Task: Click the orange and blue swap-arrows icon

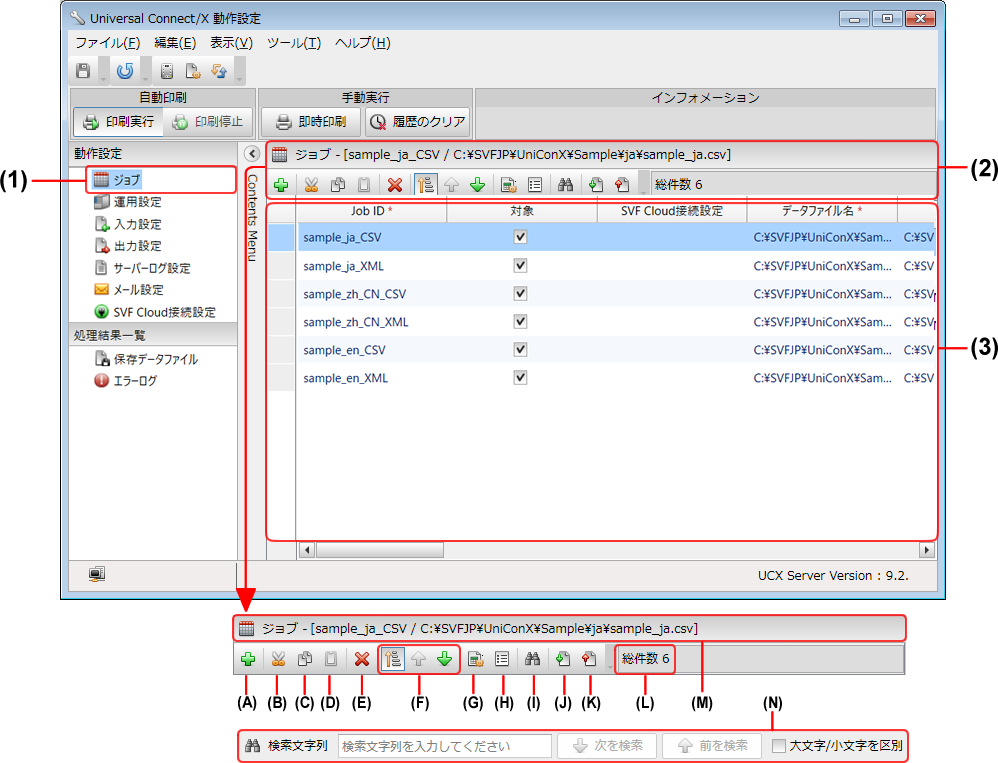Action: point(220,71)
